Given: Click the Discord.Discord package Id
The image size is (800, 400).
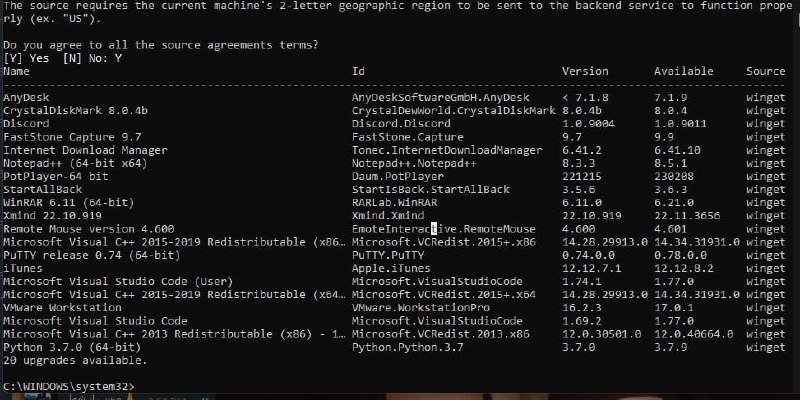Looking at the screenshot, I should point(401,123).
